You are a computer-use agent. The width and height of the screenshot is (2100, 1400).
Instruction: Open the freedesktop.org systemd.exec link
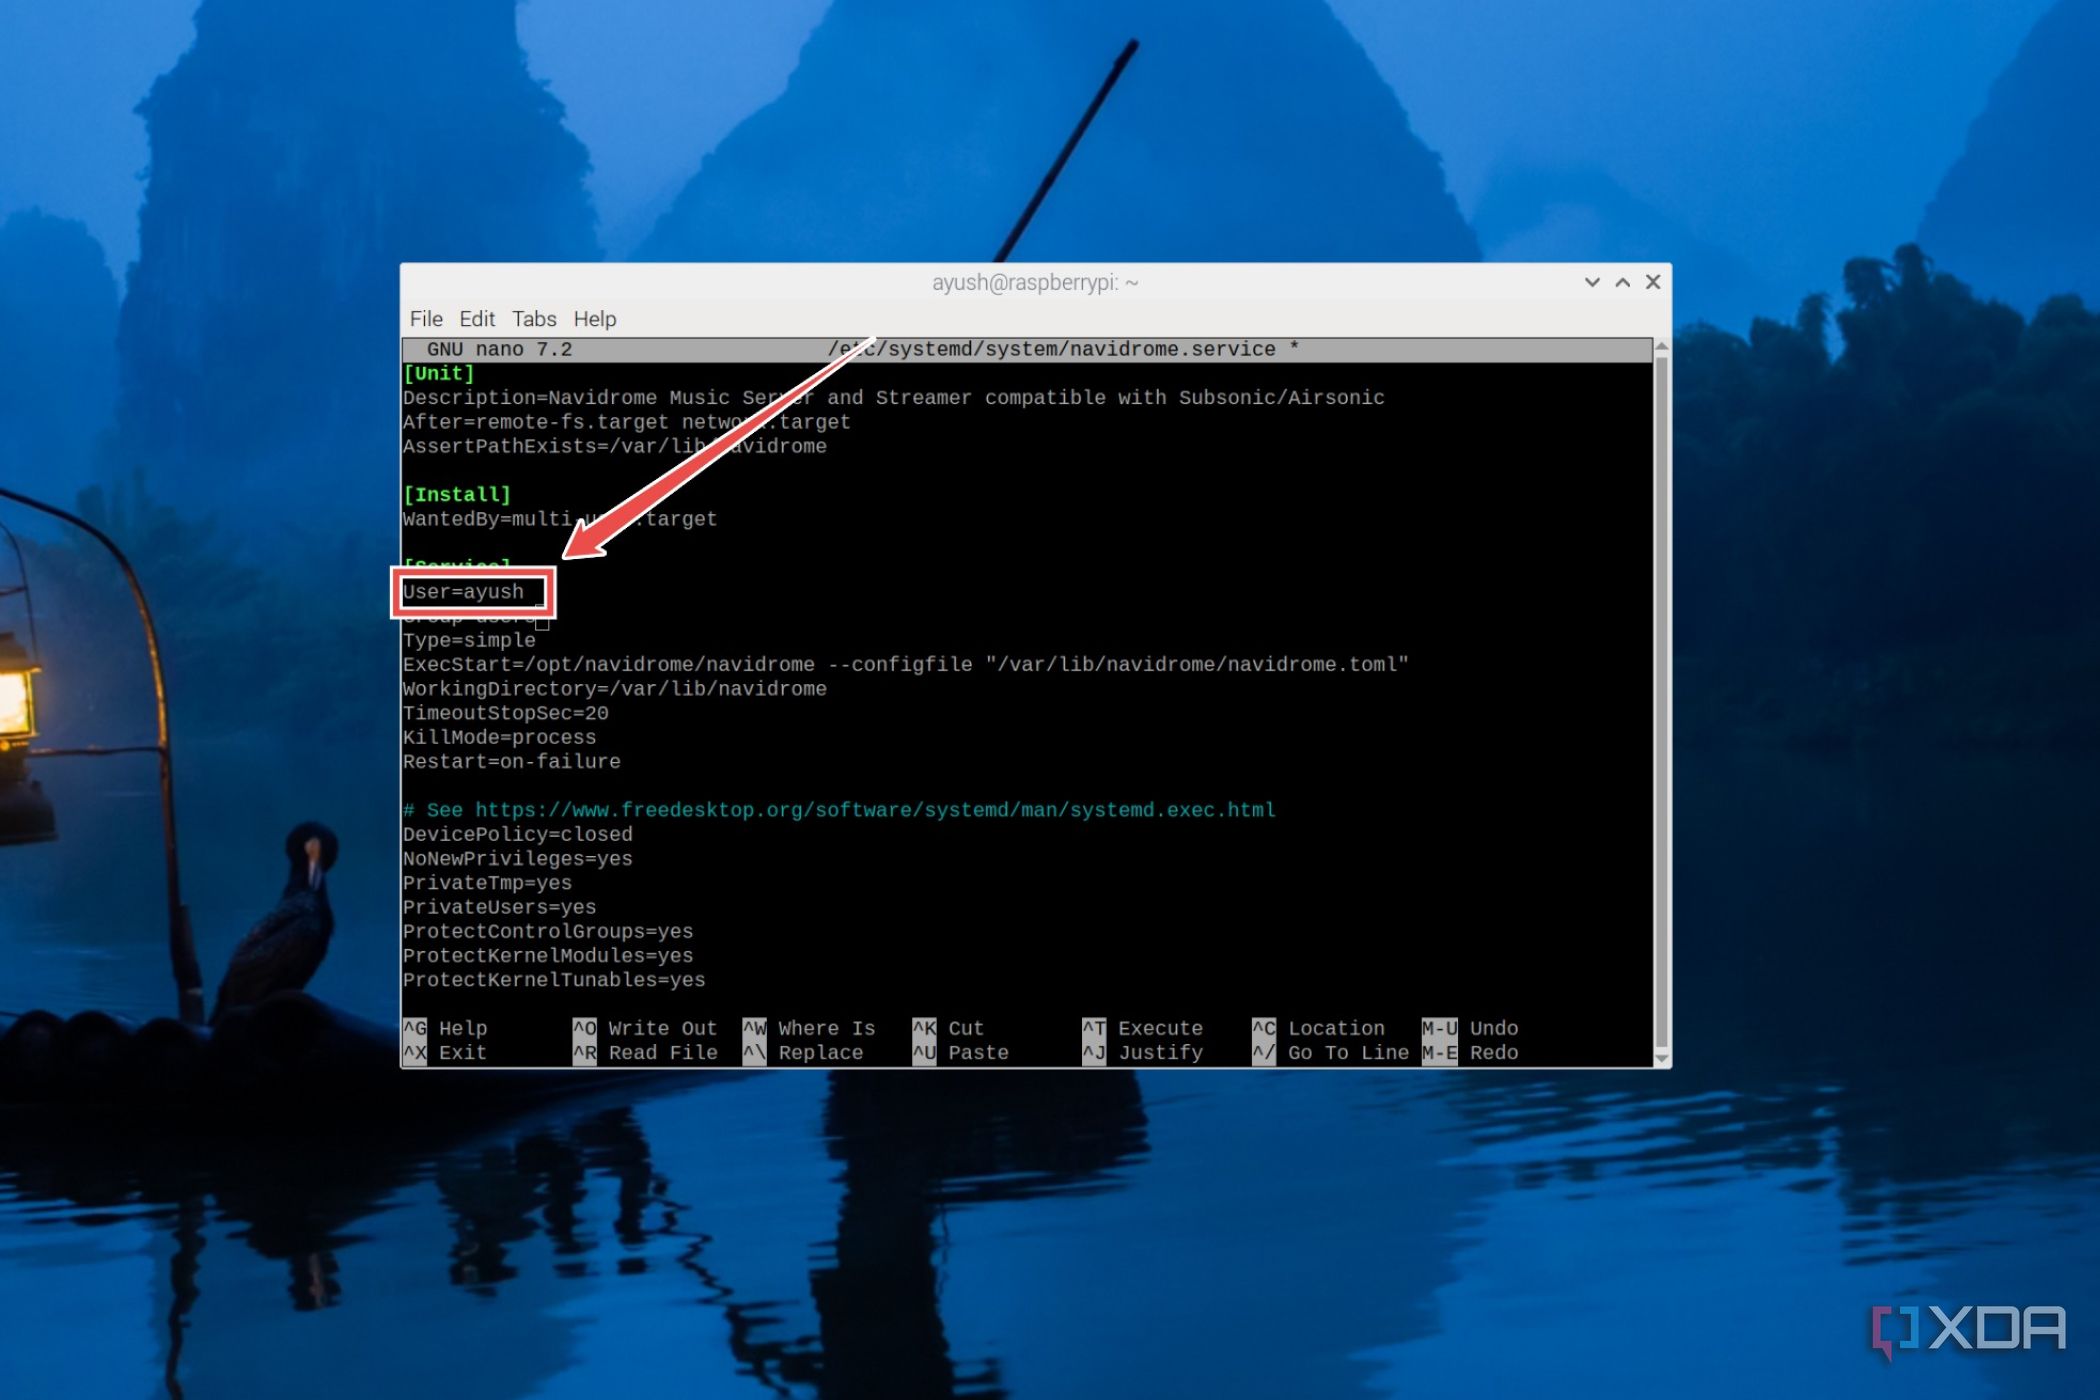click(x=875, y=809)
